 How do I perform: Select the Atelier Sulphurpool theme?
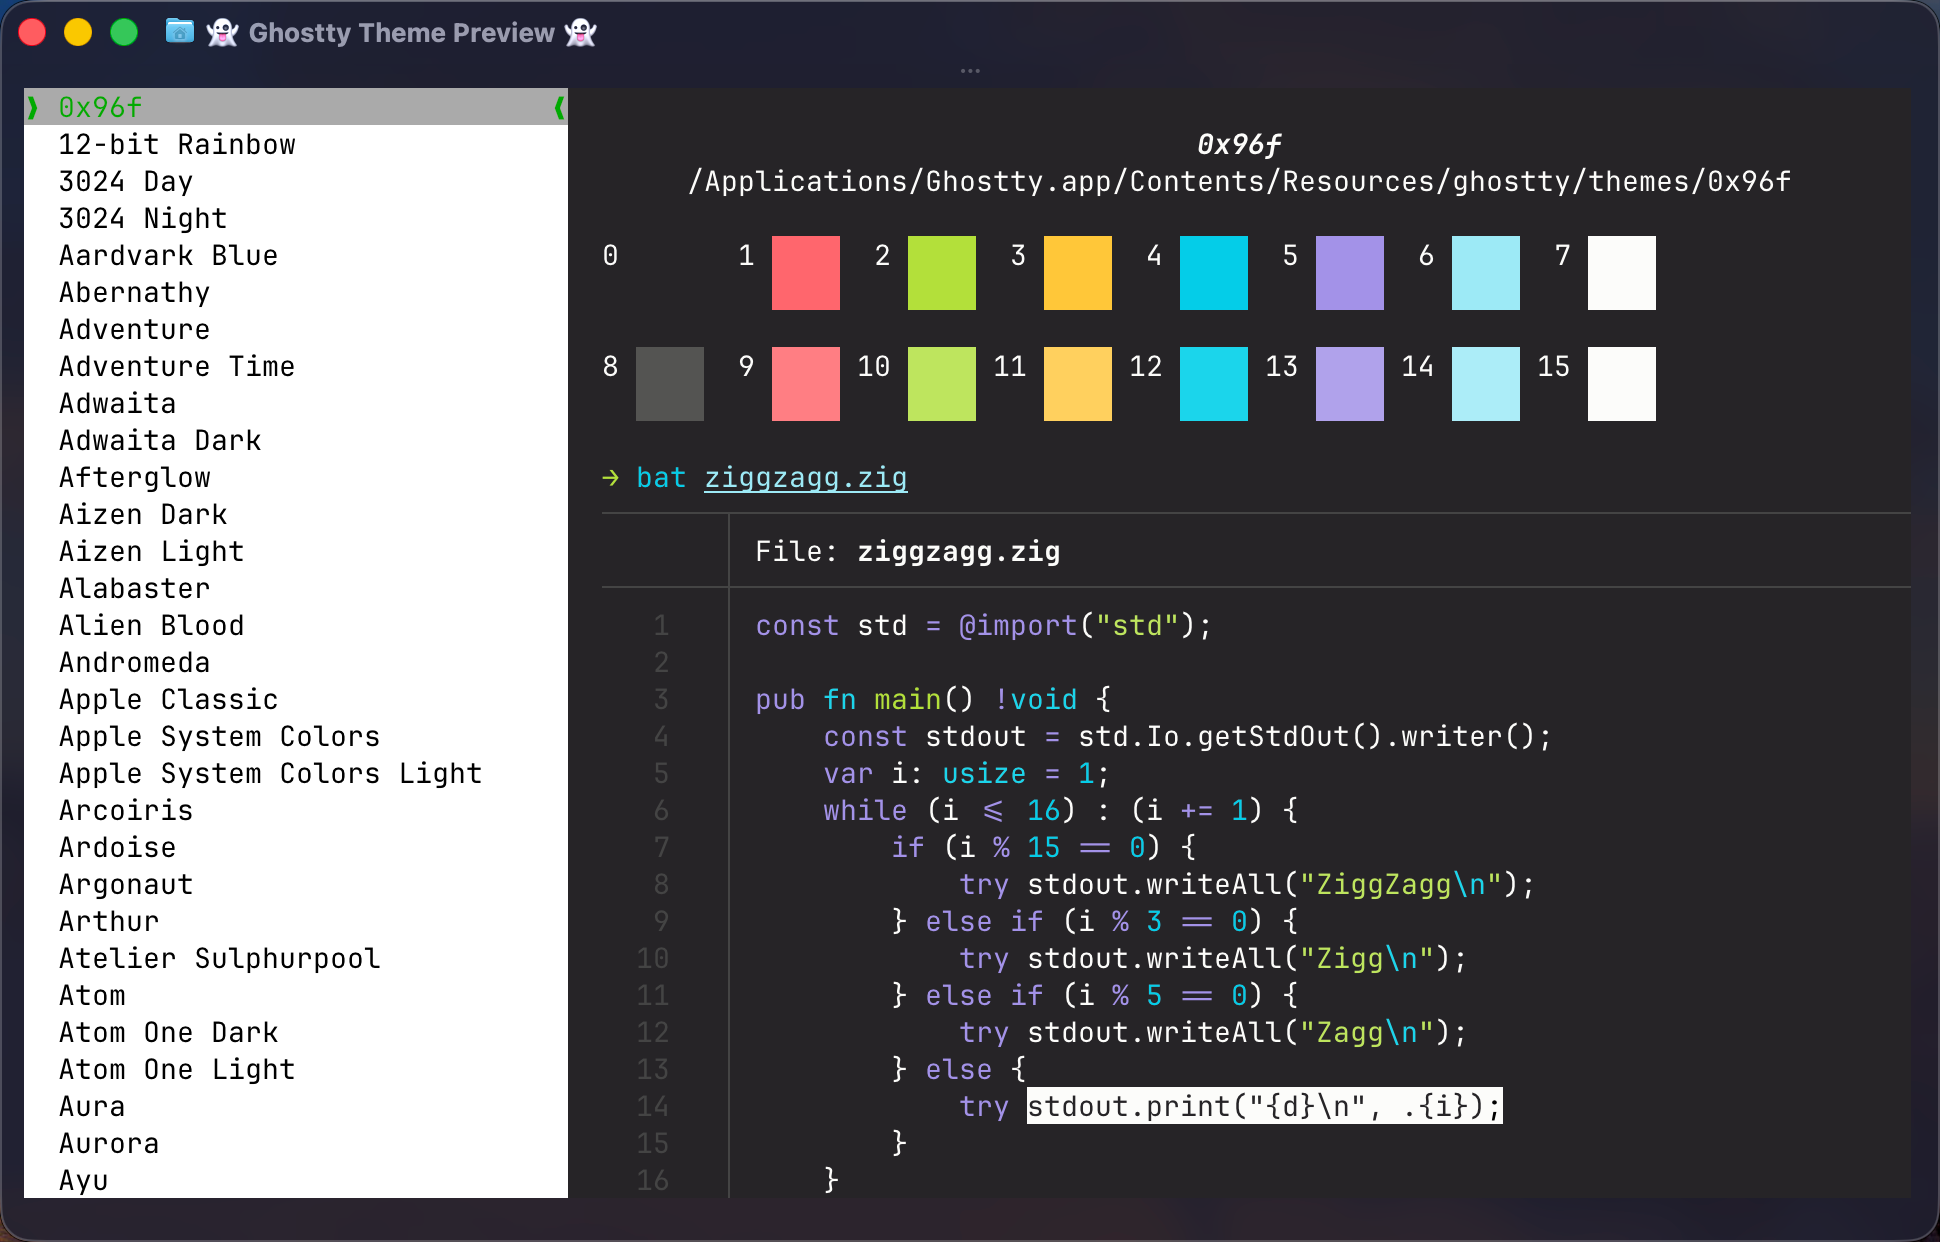coord(296,958)
